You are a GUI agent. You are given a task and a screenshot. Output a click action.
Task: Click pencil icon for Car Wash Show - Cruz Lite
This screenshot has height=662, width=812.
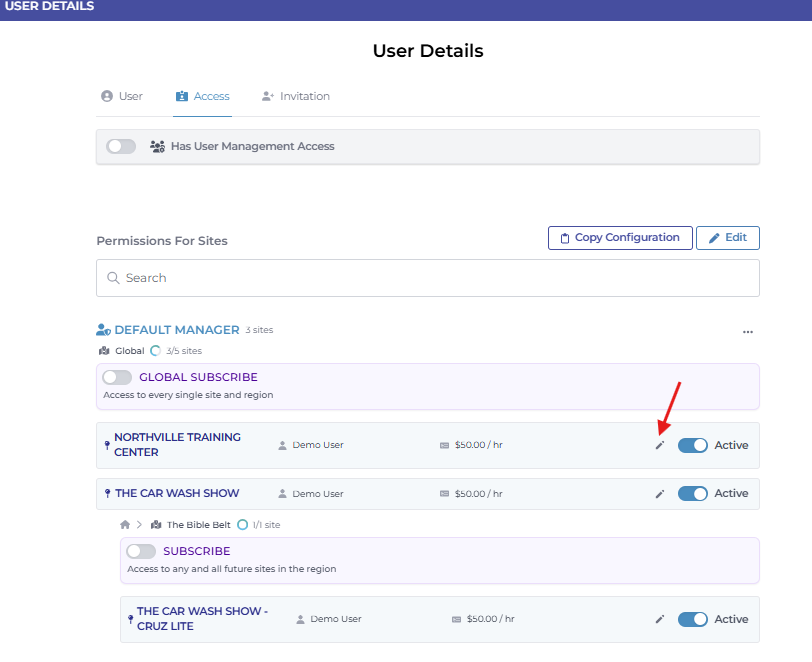coord(659,620)
